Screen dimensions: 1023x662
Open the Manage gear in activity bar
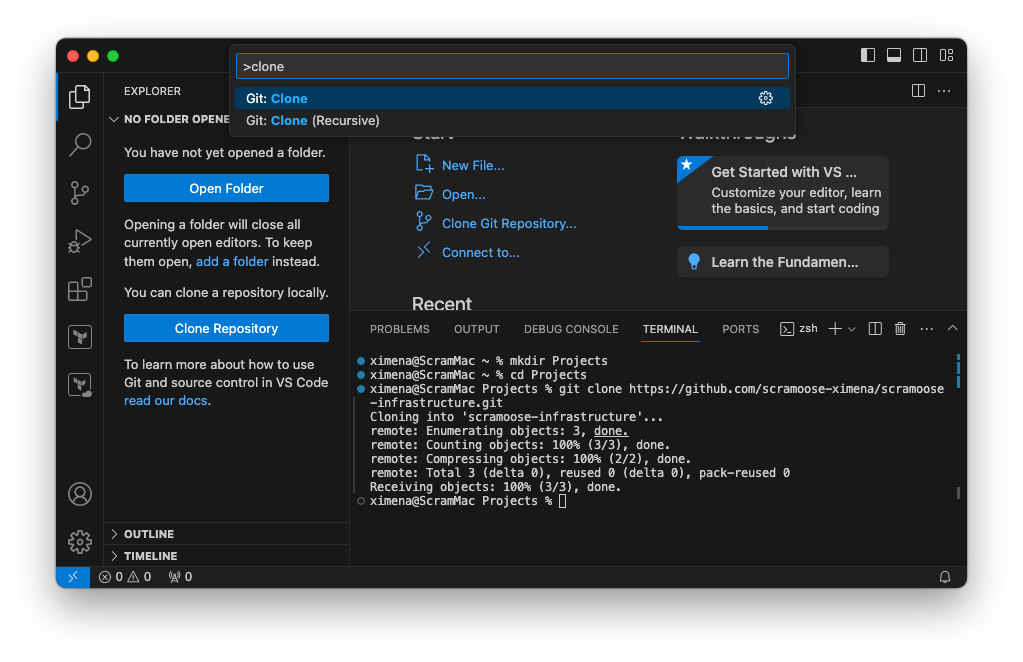(x=80, y=541)
